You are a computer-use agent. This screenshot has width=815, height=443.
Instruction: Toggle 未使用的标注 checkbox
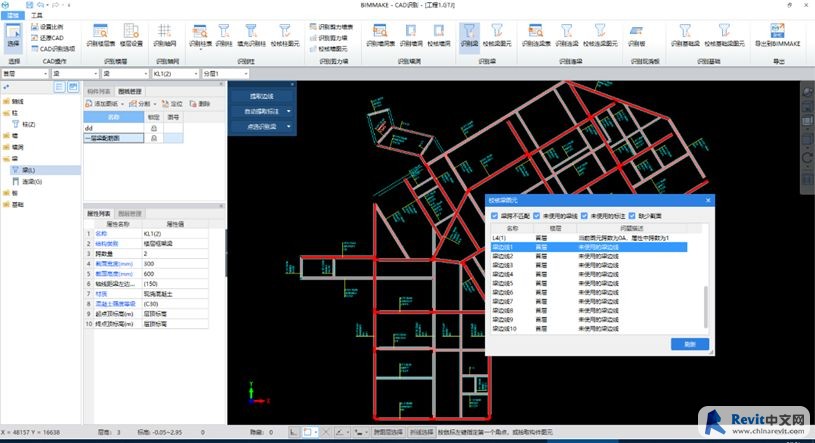click(x=584, y=215)
